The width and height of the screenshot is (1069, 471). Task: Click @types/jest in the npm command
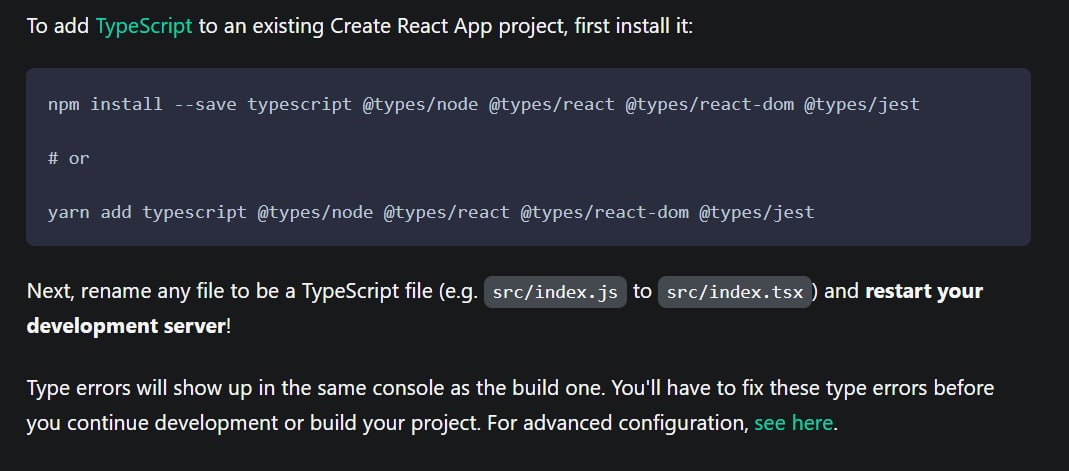pos(861,104)
